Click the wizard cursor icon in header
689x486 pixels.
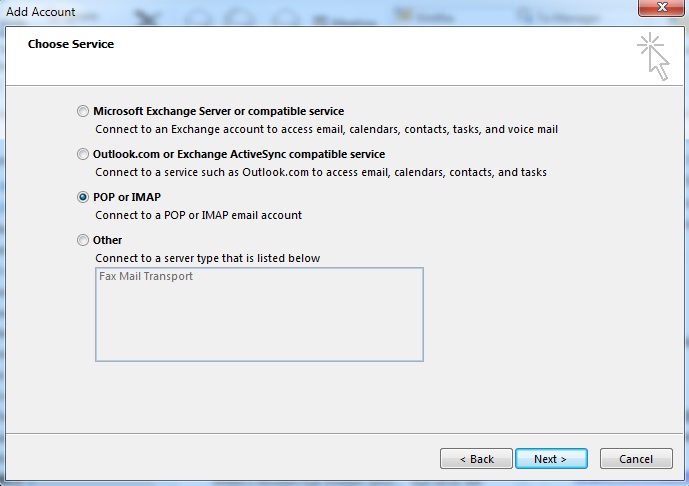click(653, 57)
